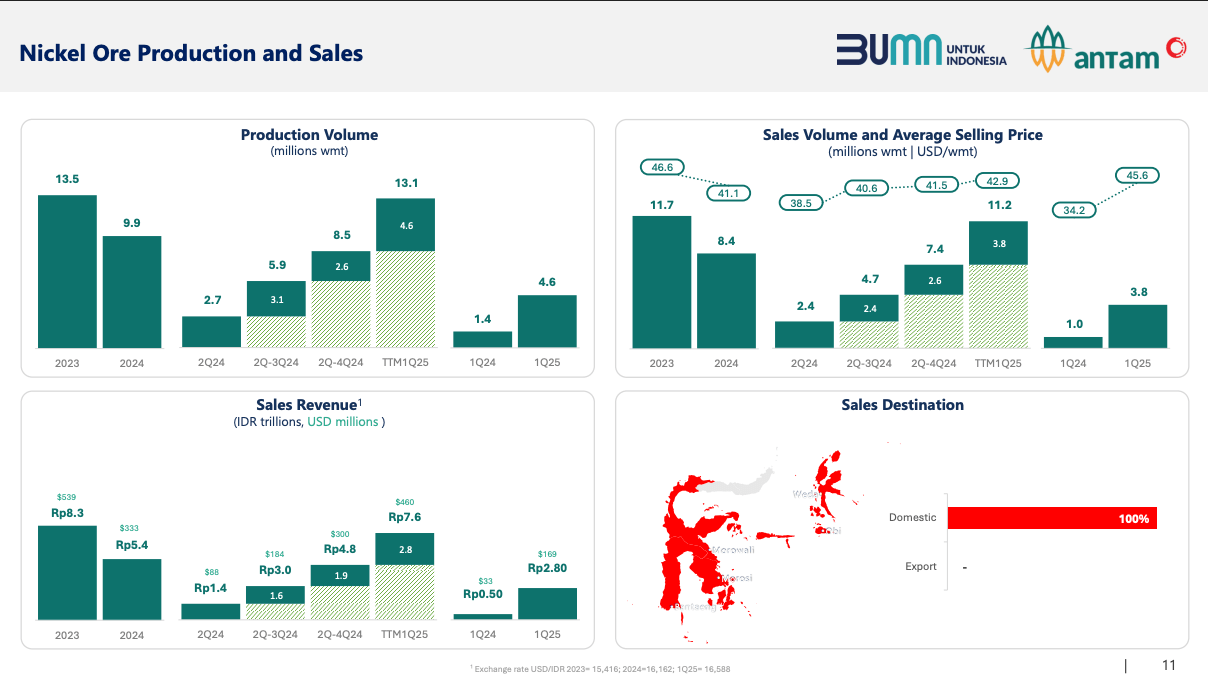Select the TTM1Q25 production segment labeled 4.6
Viewport: 1208px width, 685px height.
click(x=405, y=225)
